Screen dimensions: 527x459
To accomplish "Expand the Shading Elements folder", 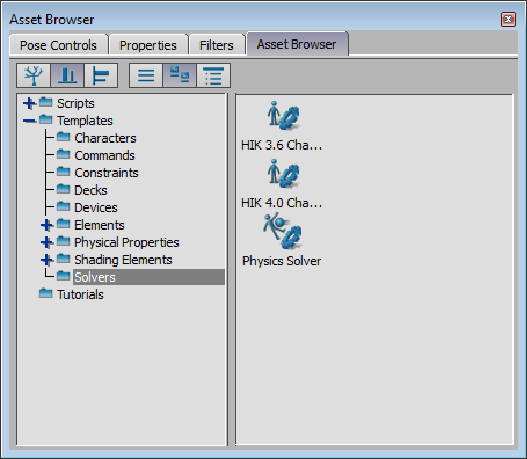I will 47,259.
